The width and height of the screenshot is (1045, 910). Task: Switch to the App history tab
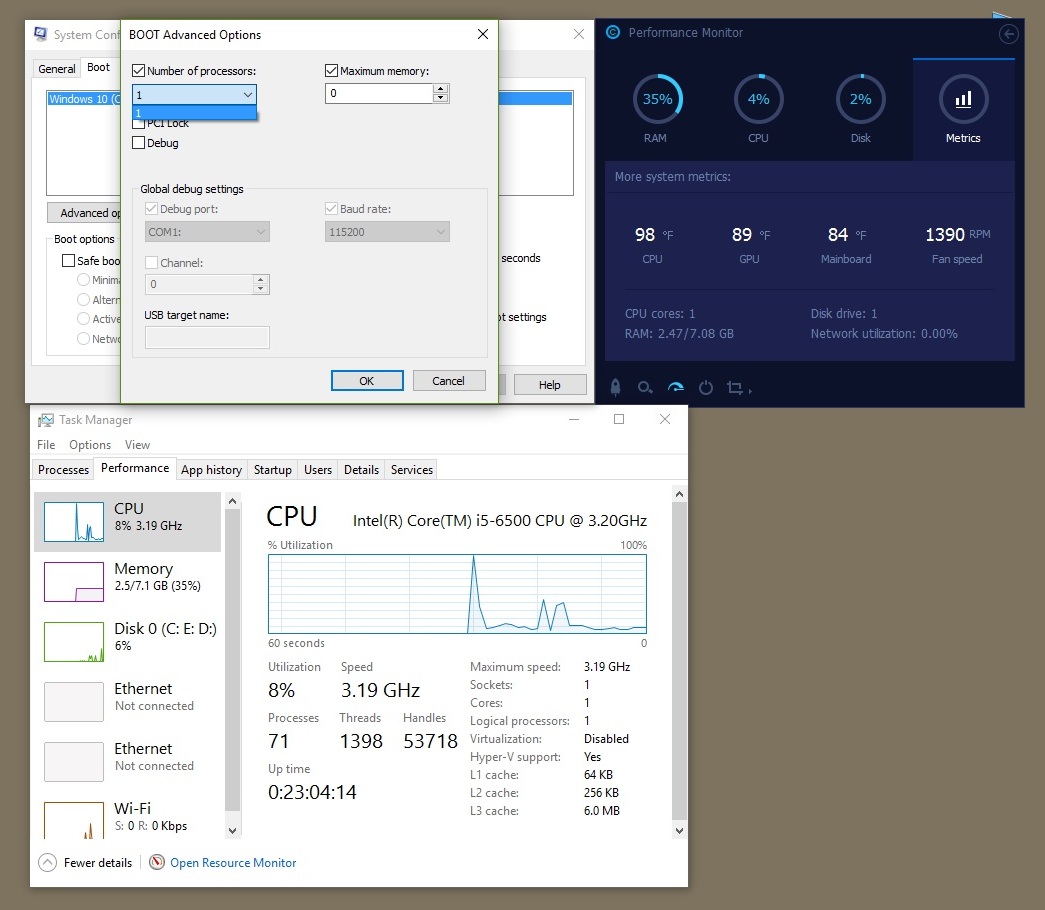[x=211, y=469]
